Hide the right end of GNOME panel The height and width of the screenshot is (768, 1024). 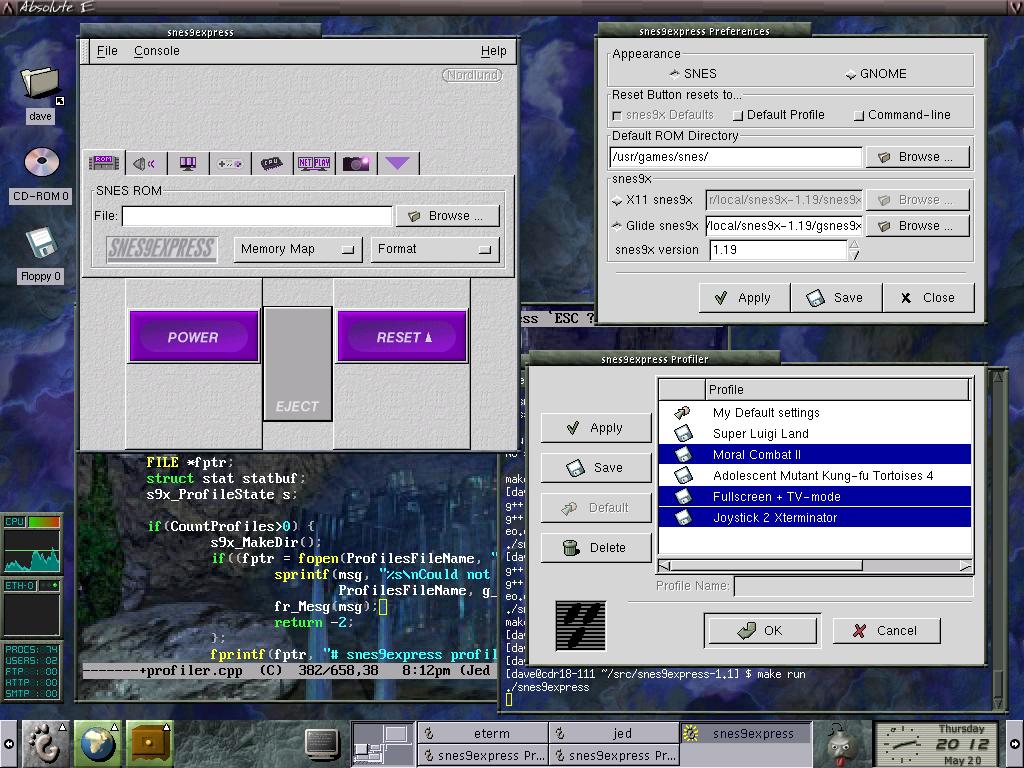tap(1014, 743)
